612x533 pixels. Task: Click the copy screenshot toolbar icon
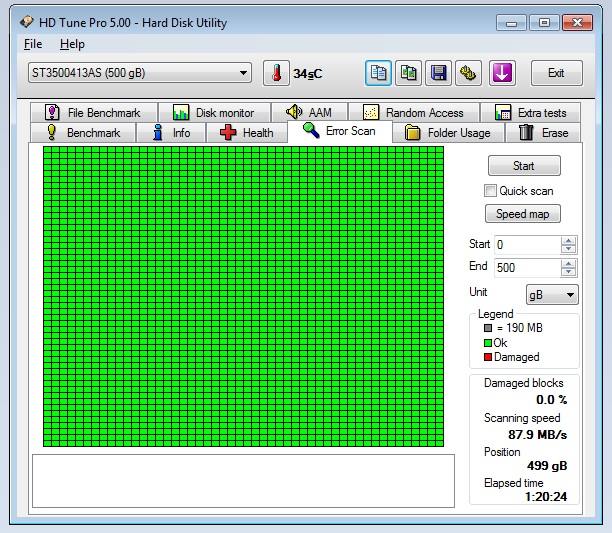[408, 73]
